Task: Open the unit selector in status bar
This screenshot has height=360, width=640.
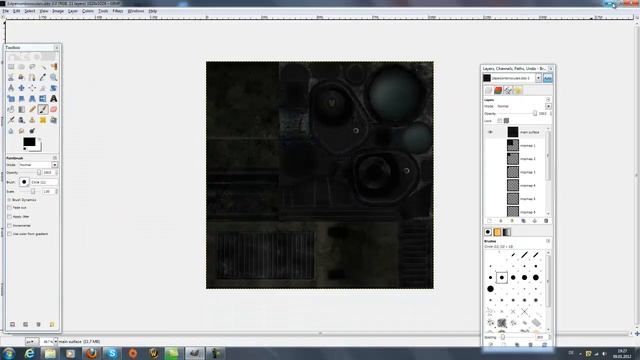Action: point(31,341)
